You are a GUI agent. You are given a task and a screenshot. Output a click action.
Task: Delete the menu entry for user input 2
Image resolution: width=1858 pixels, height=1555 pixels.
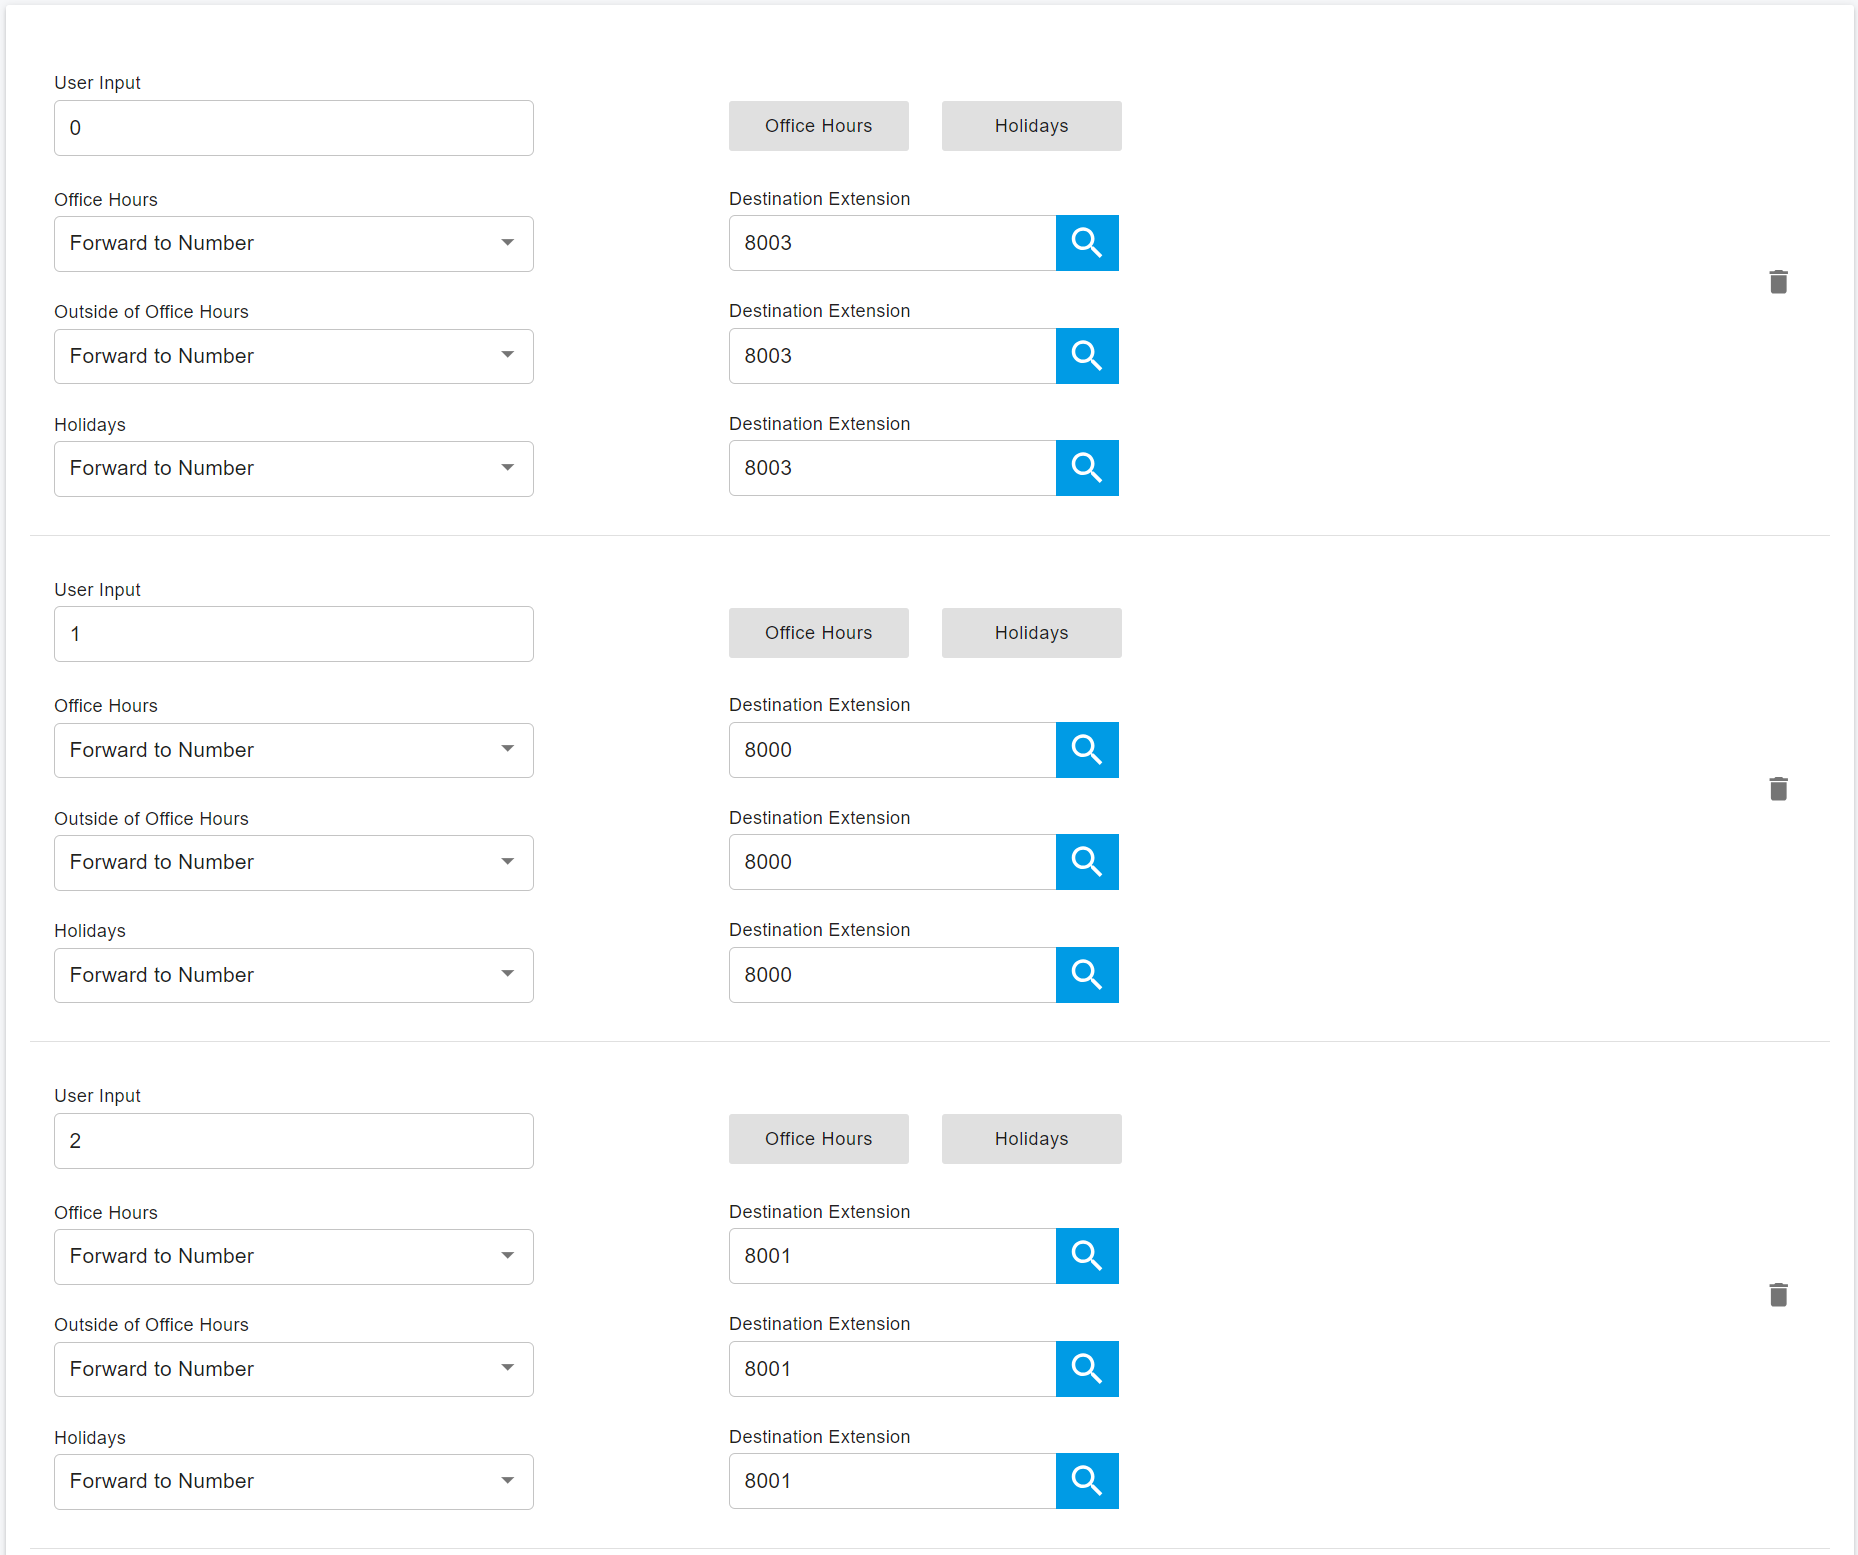point(1778,1295)
